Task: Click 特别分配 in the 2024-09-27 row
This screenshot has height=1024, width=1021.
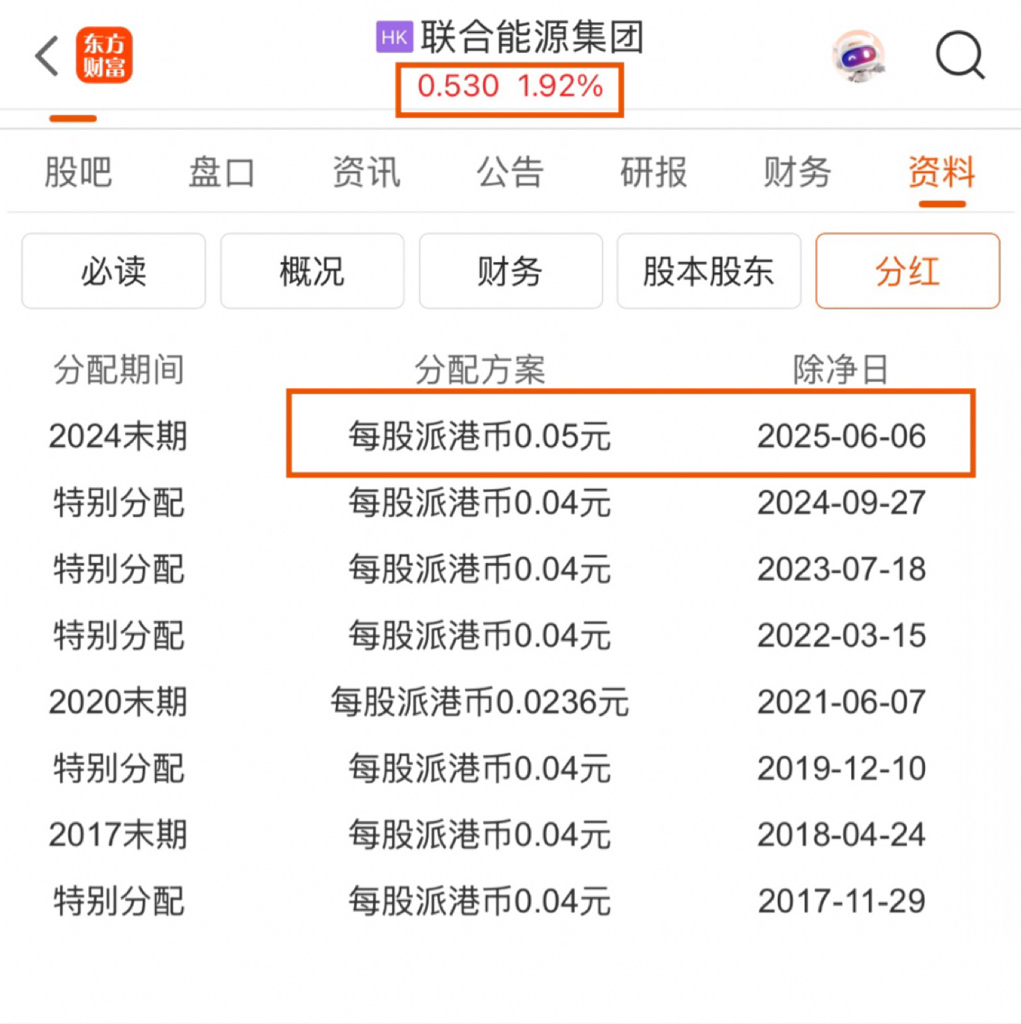Action: click(119, 502)
